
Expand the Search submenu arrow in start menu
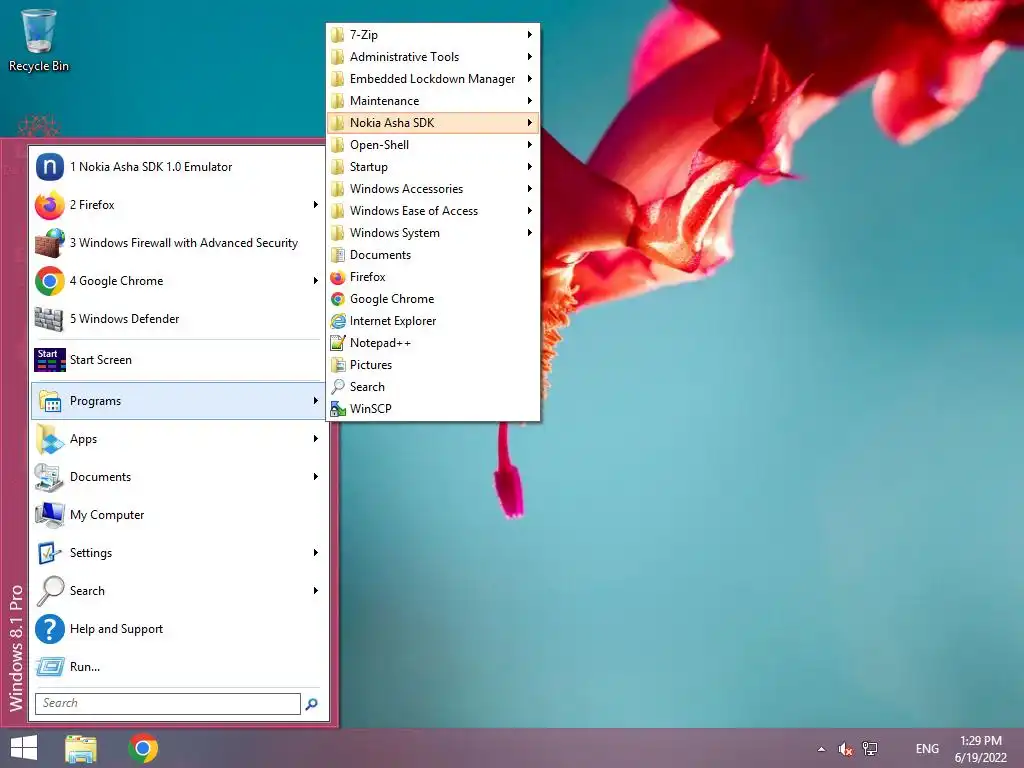pyautogui.click(x=315, y=590)
